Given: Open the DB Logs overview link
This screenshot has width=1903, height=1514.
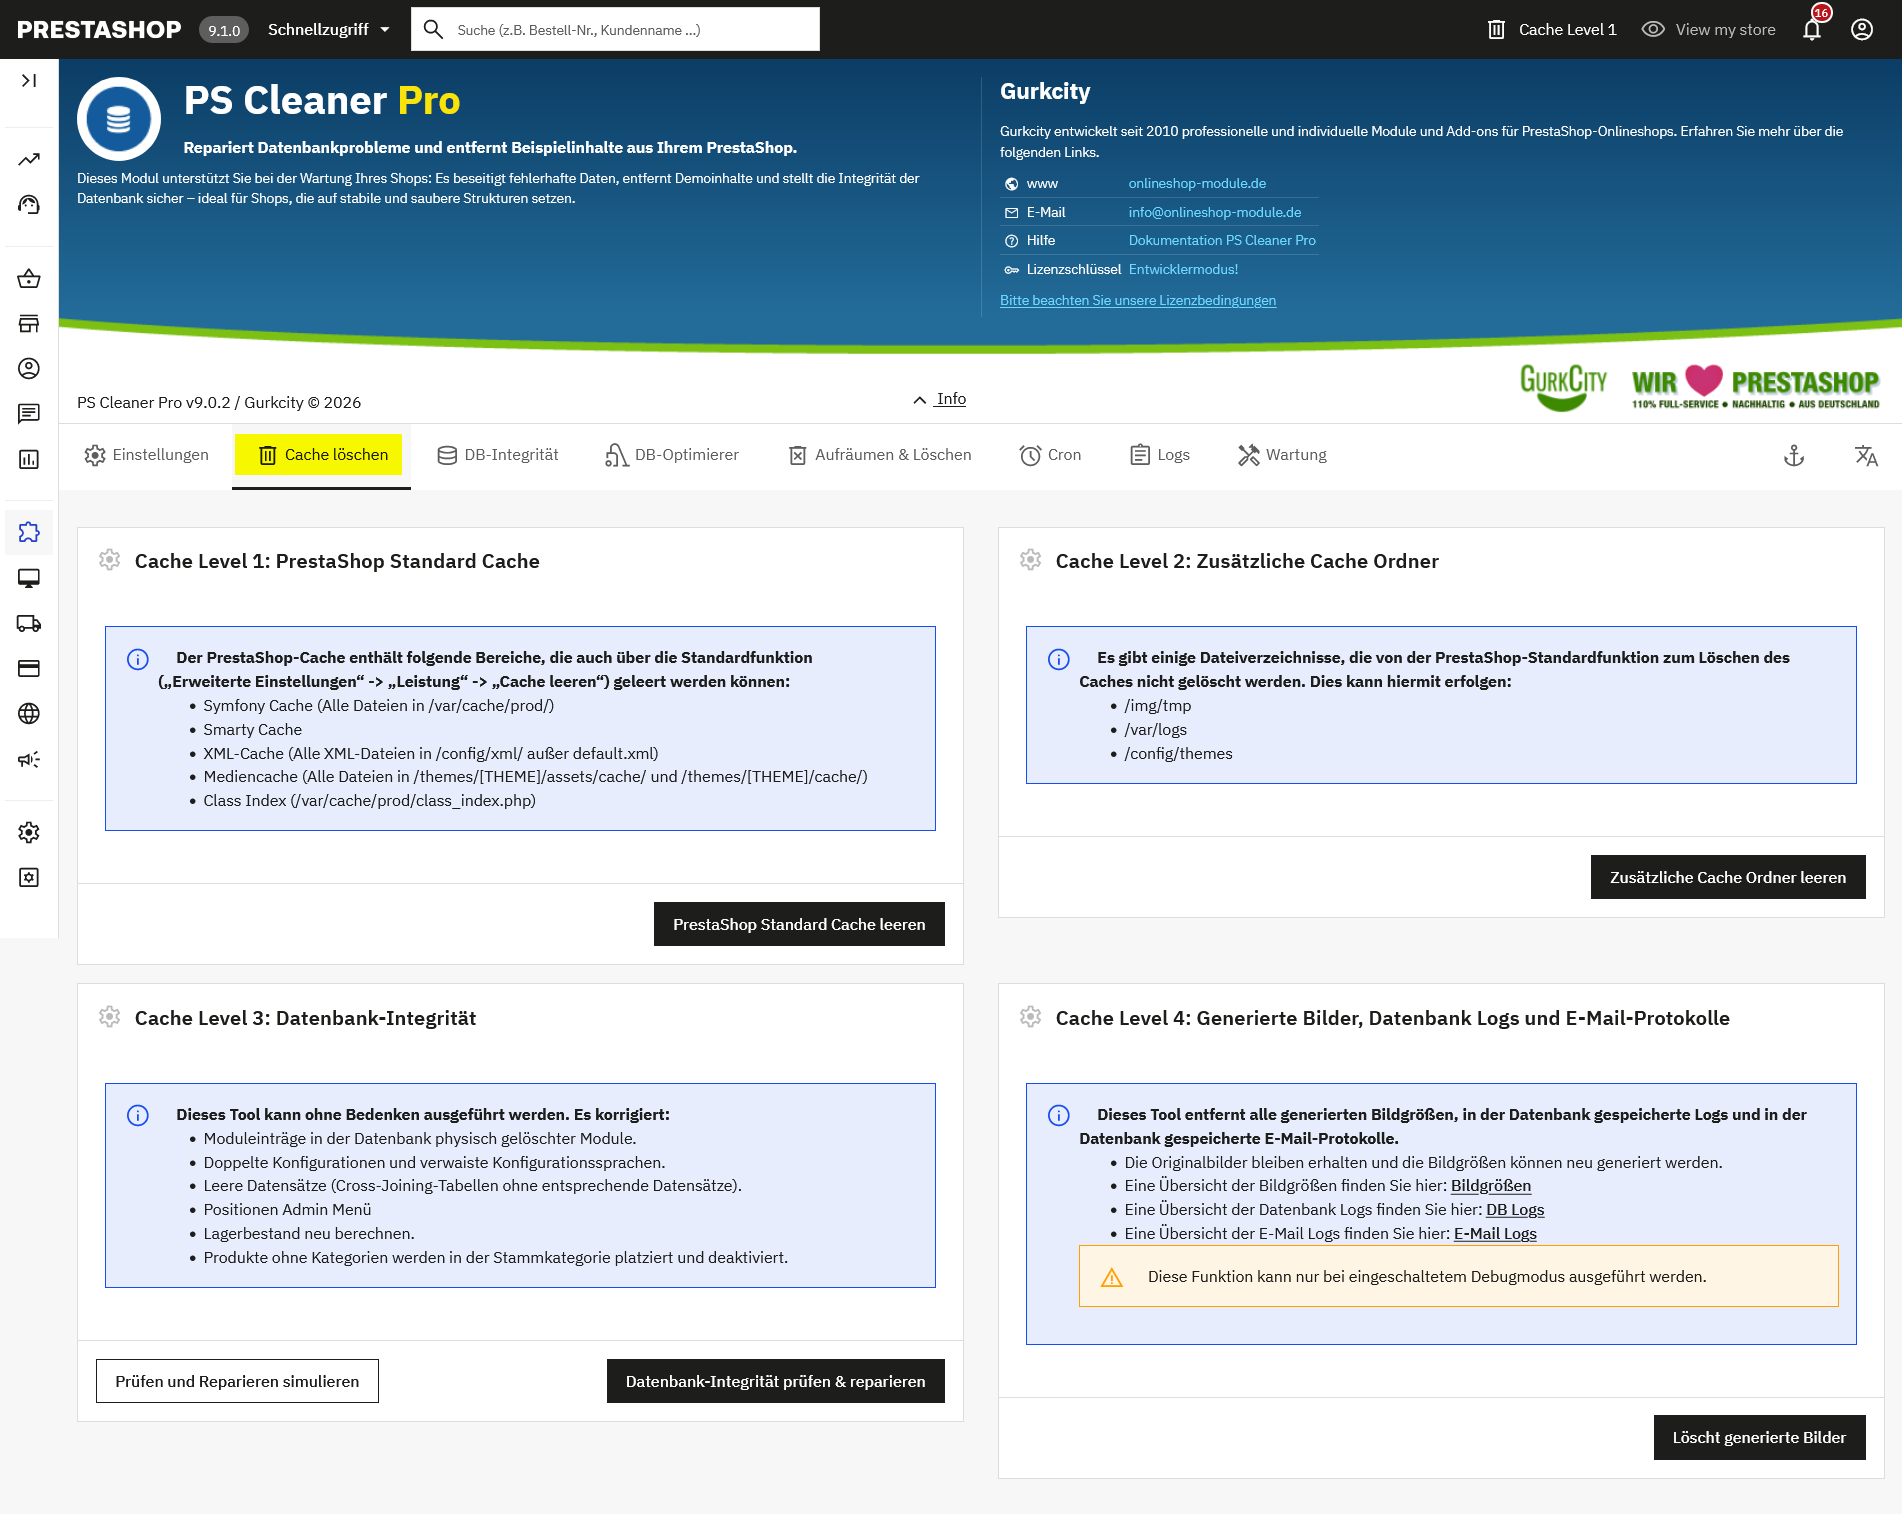Looking at the screenshot, I should click(x=1515, y=1209).
